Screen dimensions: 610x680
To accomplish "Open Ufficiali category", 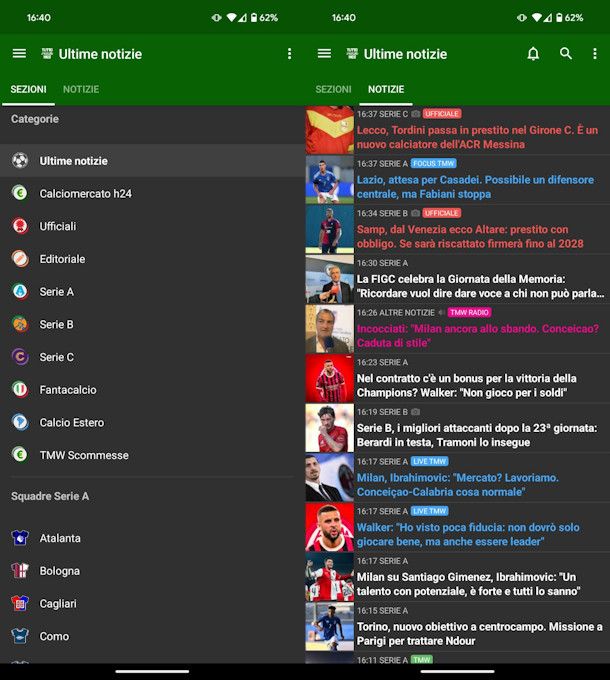I will [153, 226].
